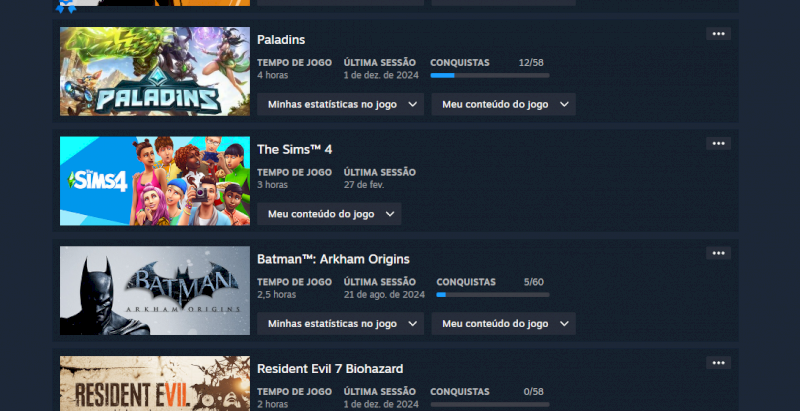Open the Paladins game title link
The height and width of the screenshot is (411, 800).
point(281,40)
